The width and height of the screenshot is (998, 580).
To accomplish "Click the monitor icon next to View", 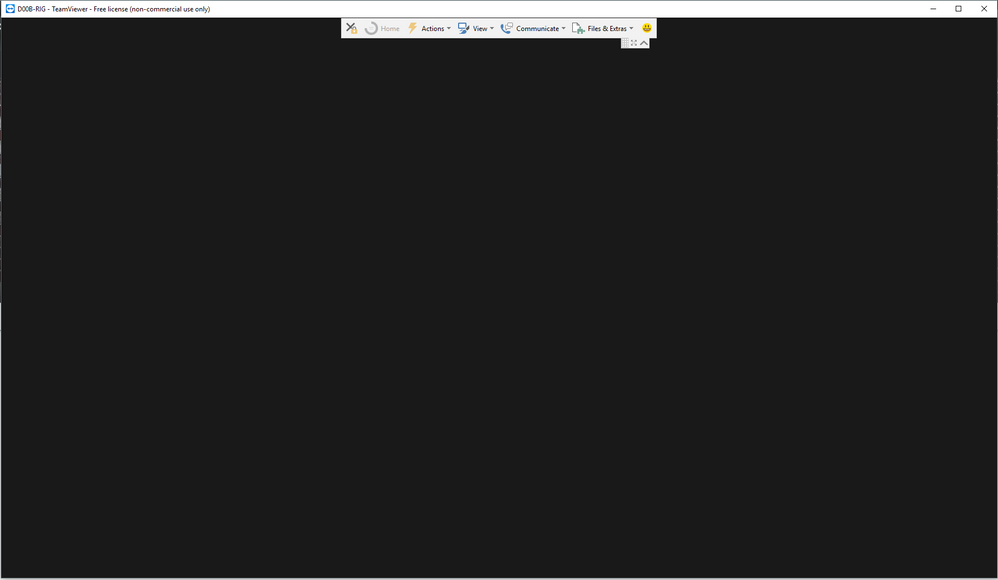I will click(x=462, y=28).
